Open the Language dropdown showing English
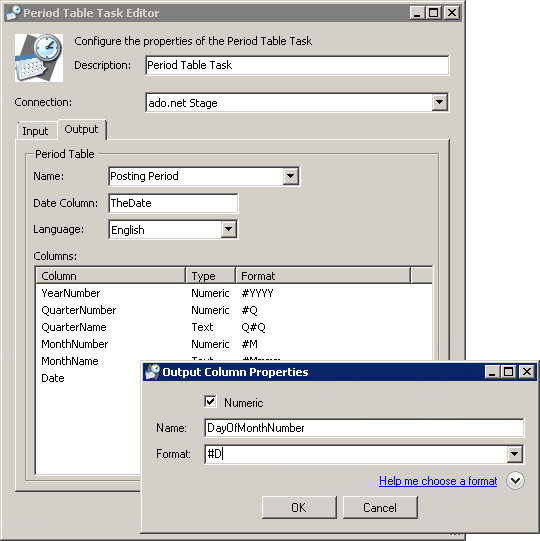Screen dimensions: 540x541 pyautogui.click(x=229, y=229)
